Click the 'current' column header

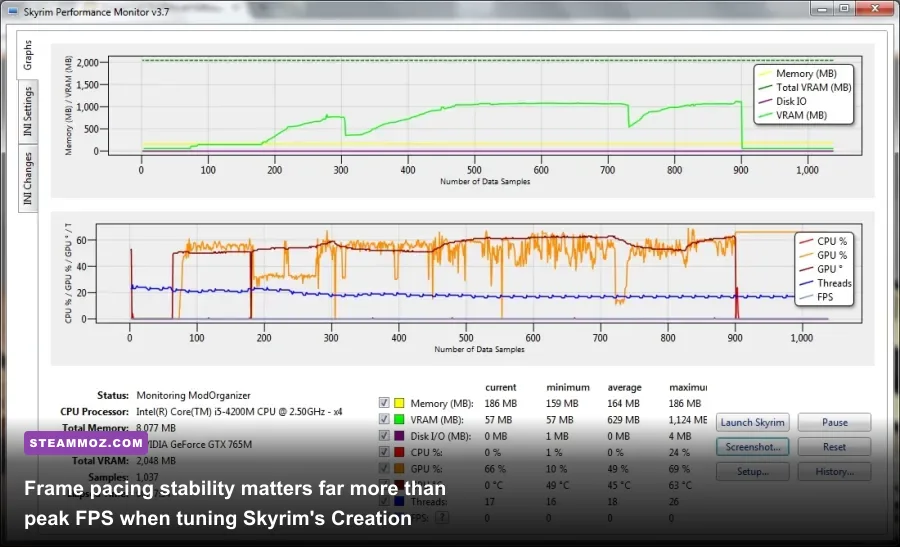point(501,387)
